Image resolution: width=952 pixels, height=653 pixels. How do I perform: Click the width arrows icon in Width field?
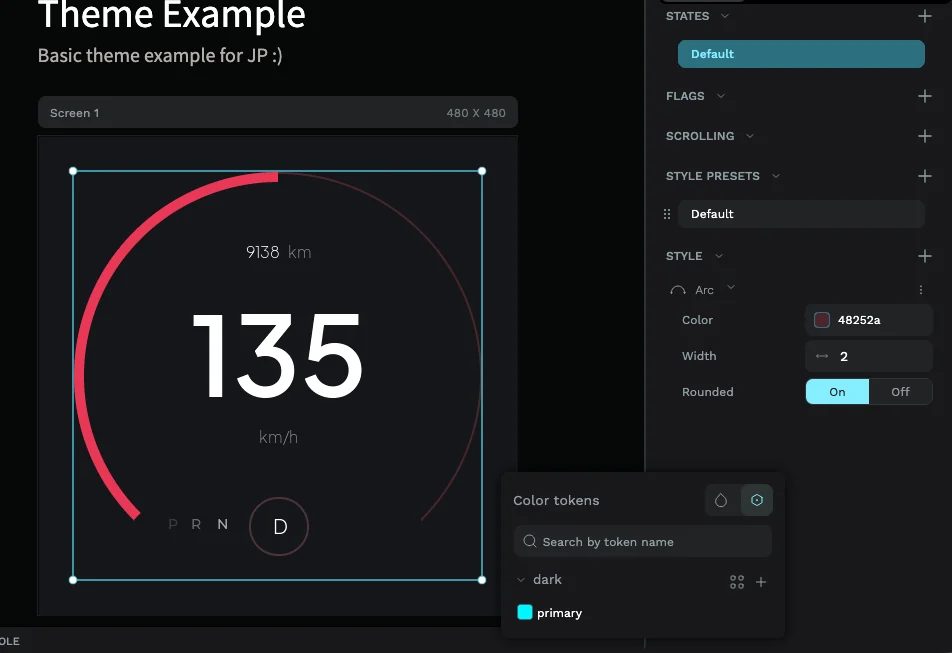tap(821, 356)
